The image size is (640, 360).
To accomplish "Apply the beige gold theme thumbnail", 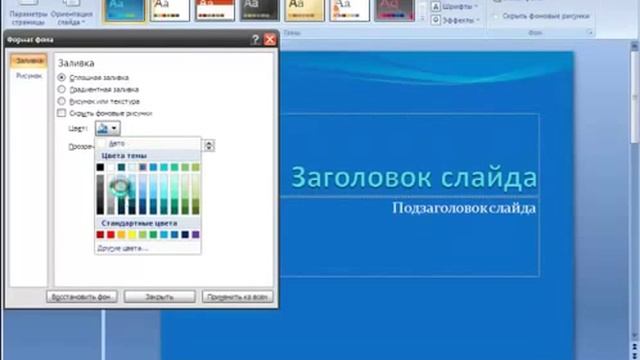I will 304,10.
